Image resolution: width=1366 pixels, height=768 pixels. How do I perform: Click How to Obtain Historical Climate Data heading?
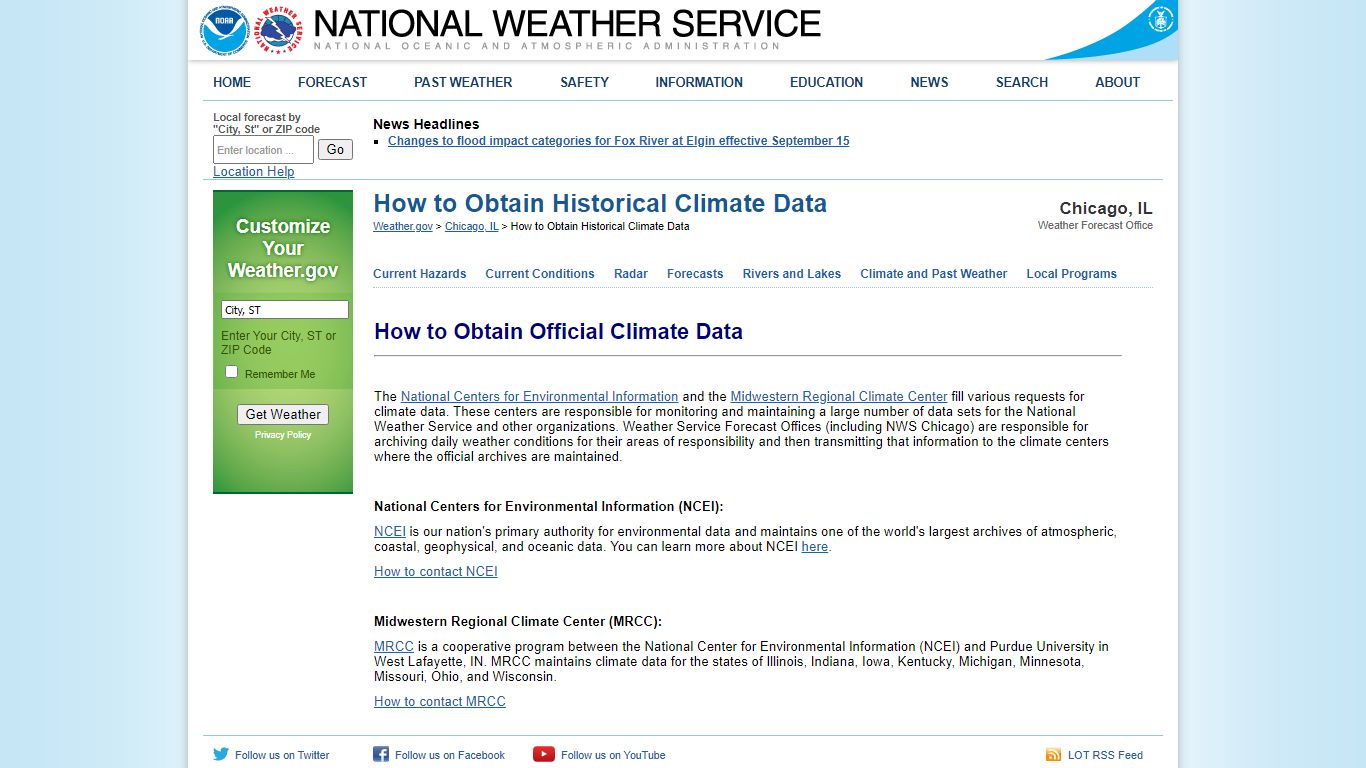pos(600,203)
